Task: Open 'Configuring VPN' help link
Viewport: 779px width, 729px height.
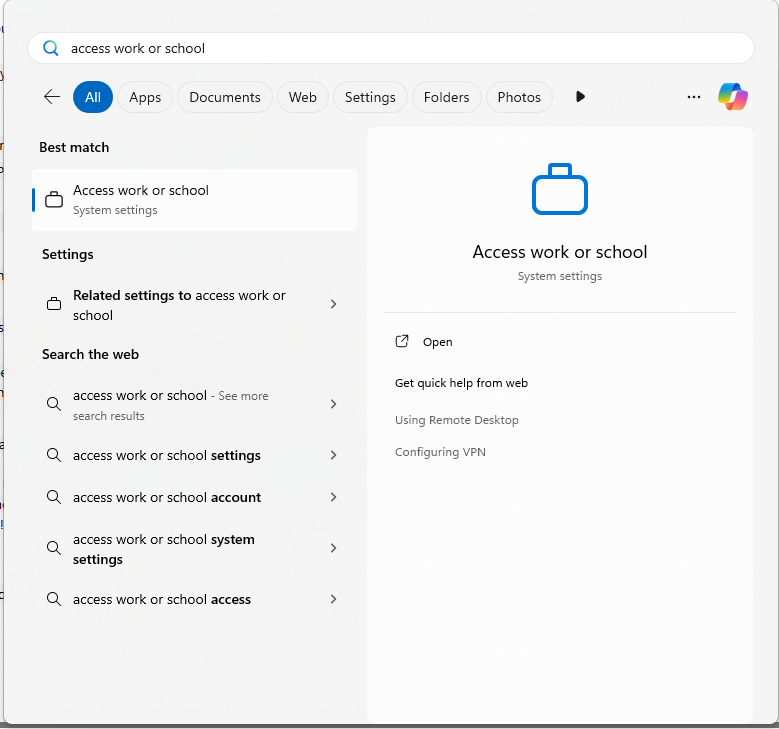Action: 440,452
